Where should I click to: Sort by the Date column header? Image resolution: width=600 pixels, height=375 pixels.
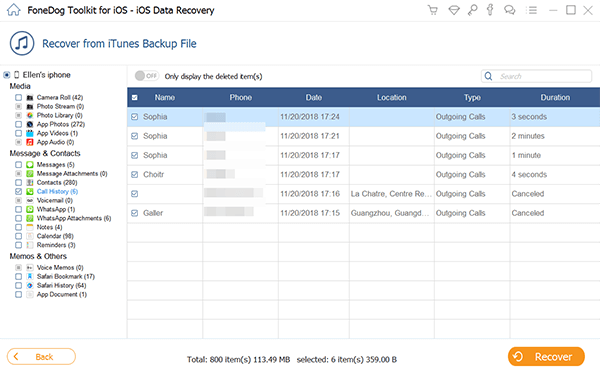(x=314, y=98)
